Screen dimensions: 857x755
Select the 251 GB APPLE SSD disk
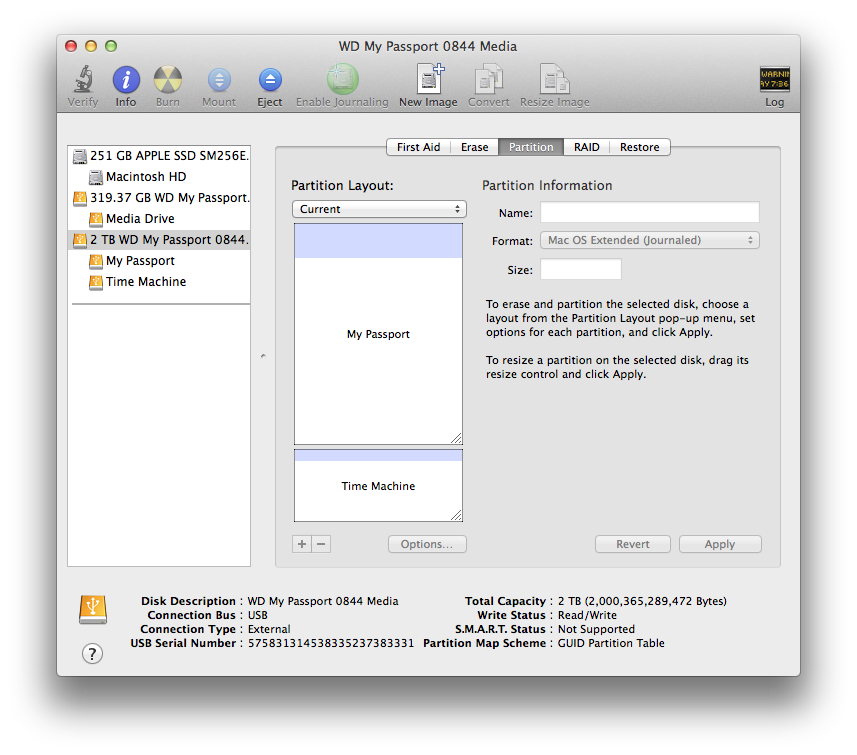(159, 156)
